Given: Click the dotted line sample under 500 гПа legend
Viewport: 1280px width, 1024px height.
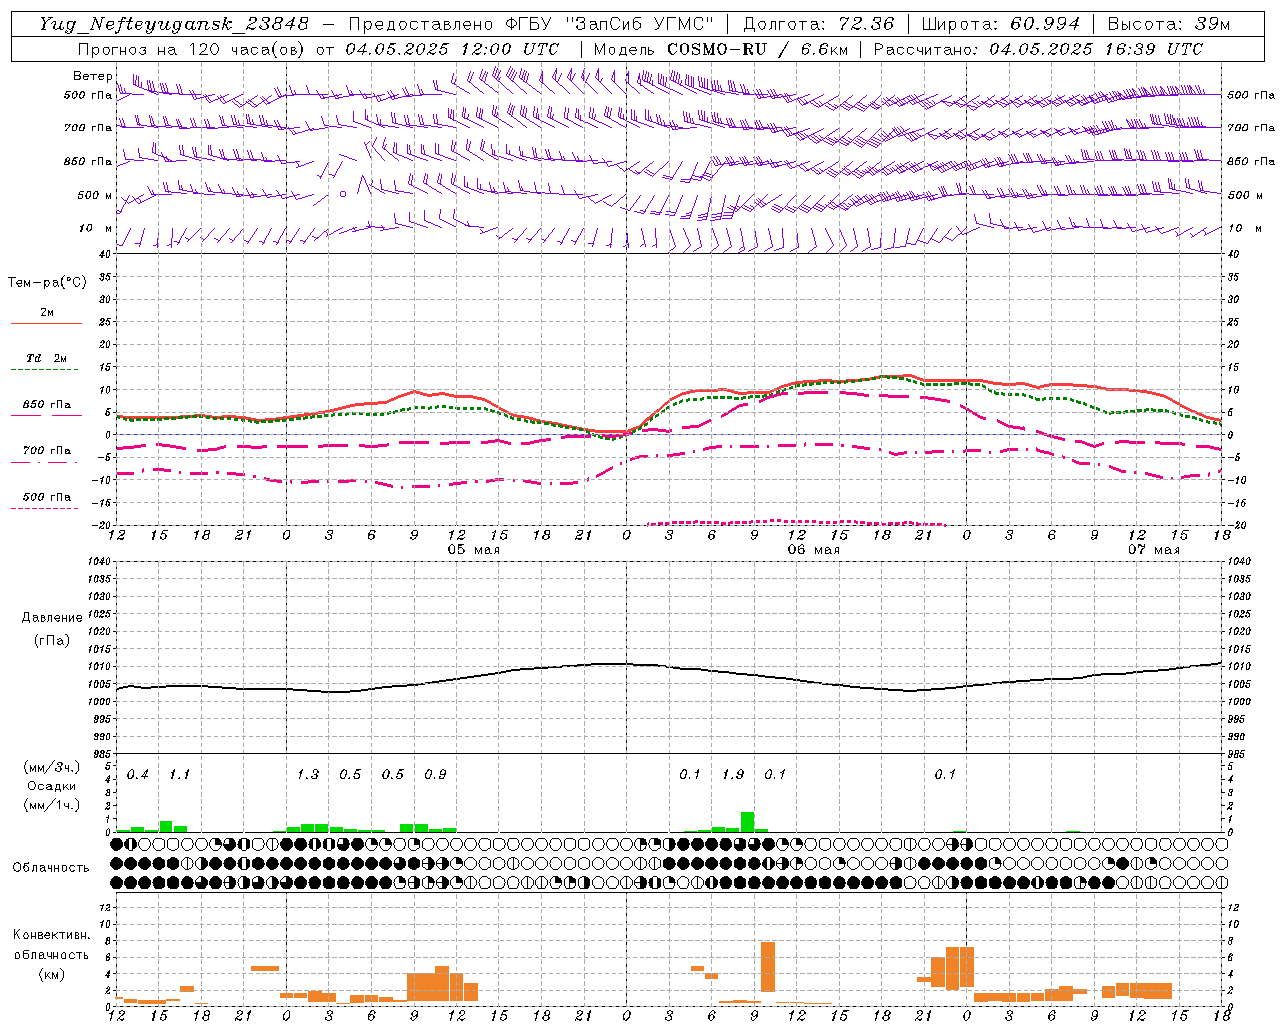Looking at the screenshot, I should click(45, 508).
